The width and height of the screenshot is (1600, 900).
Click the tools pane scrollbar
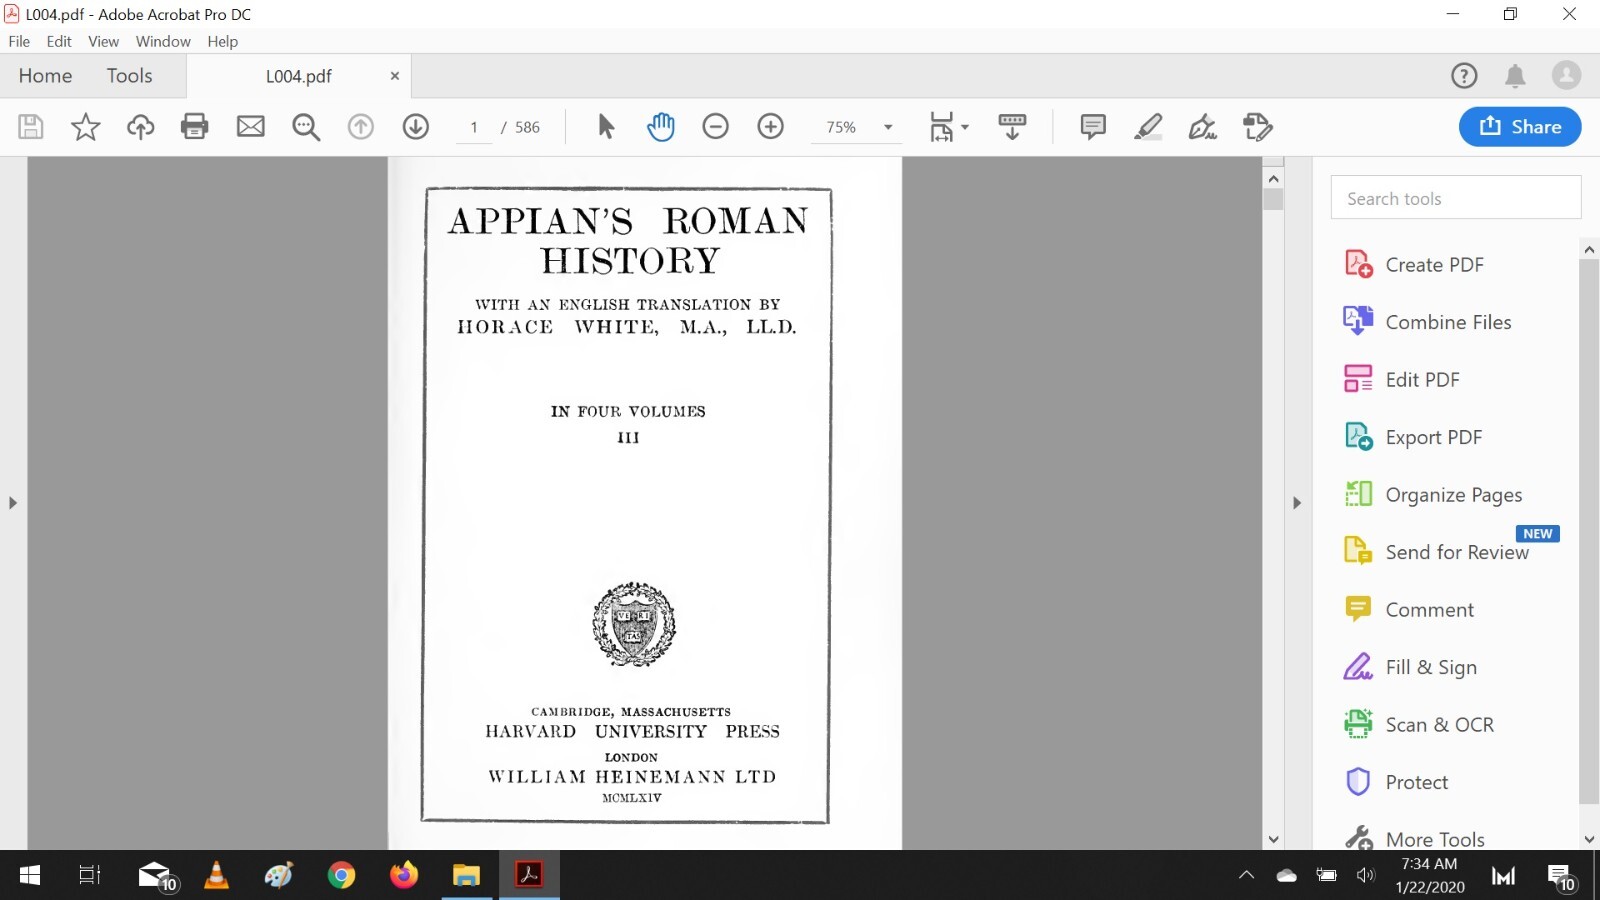click(x=1589, y=530)
